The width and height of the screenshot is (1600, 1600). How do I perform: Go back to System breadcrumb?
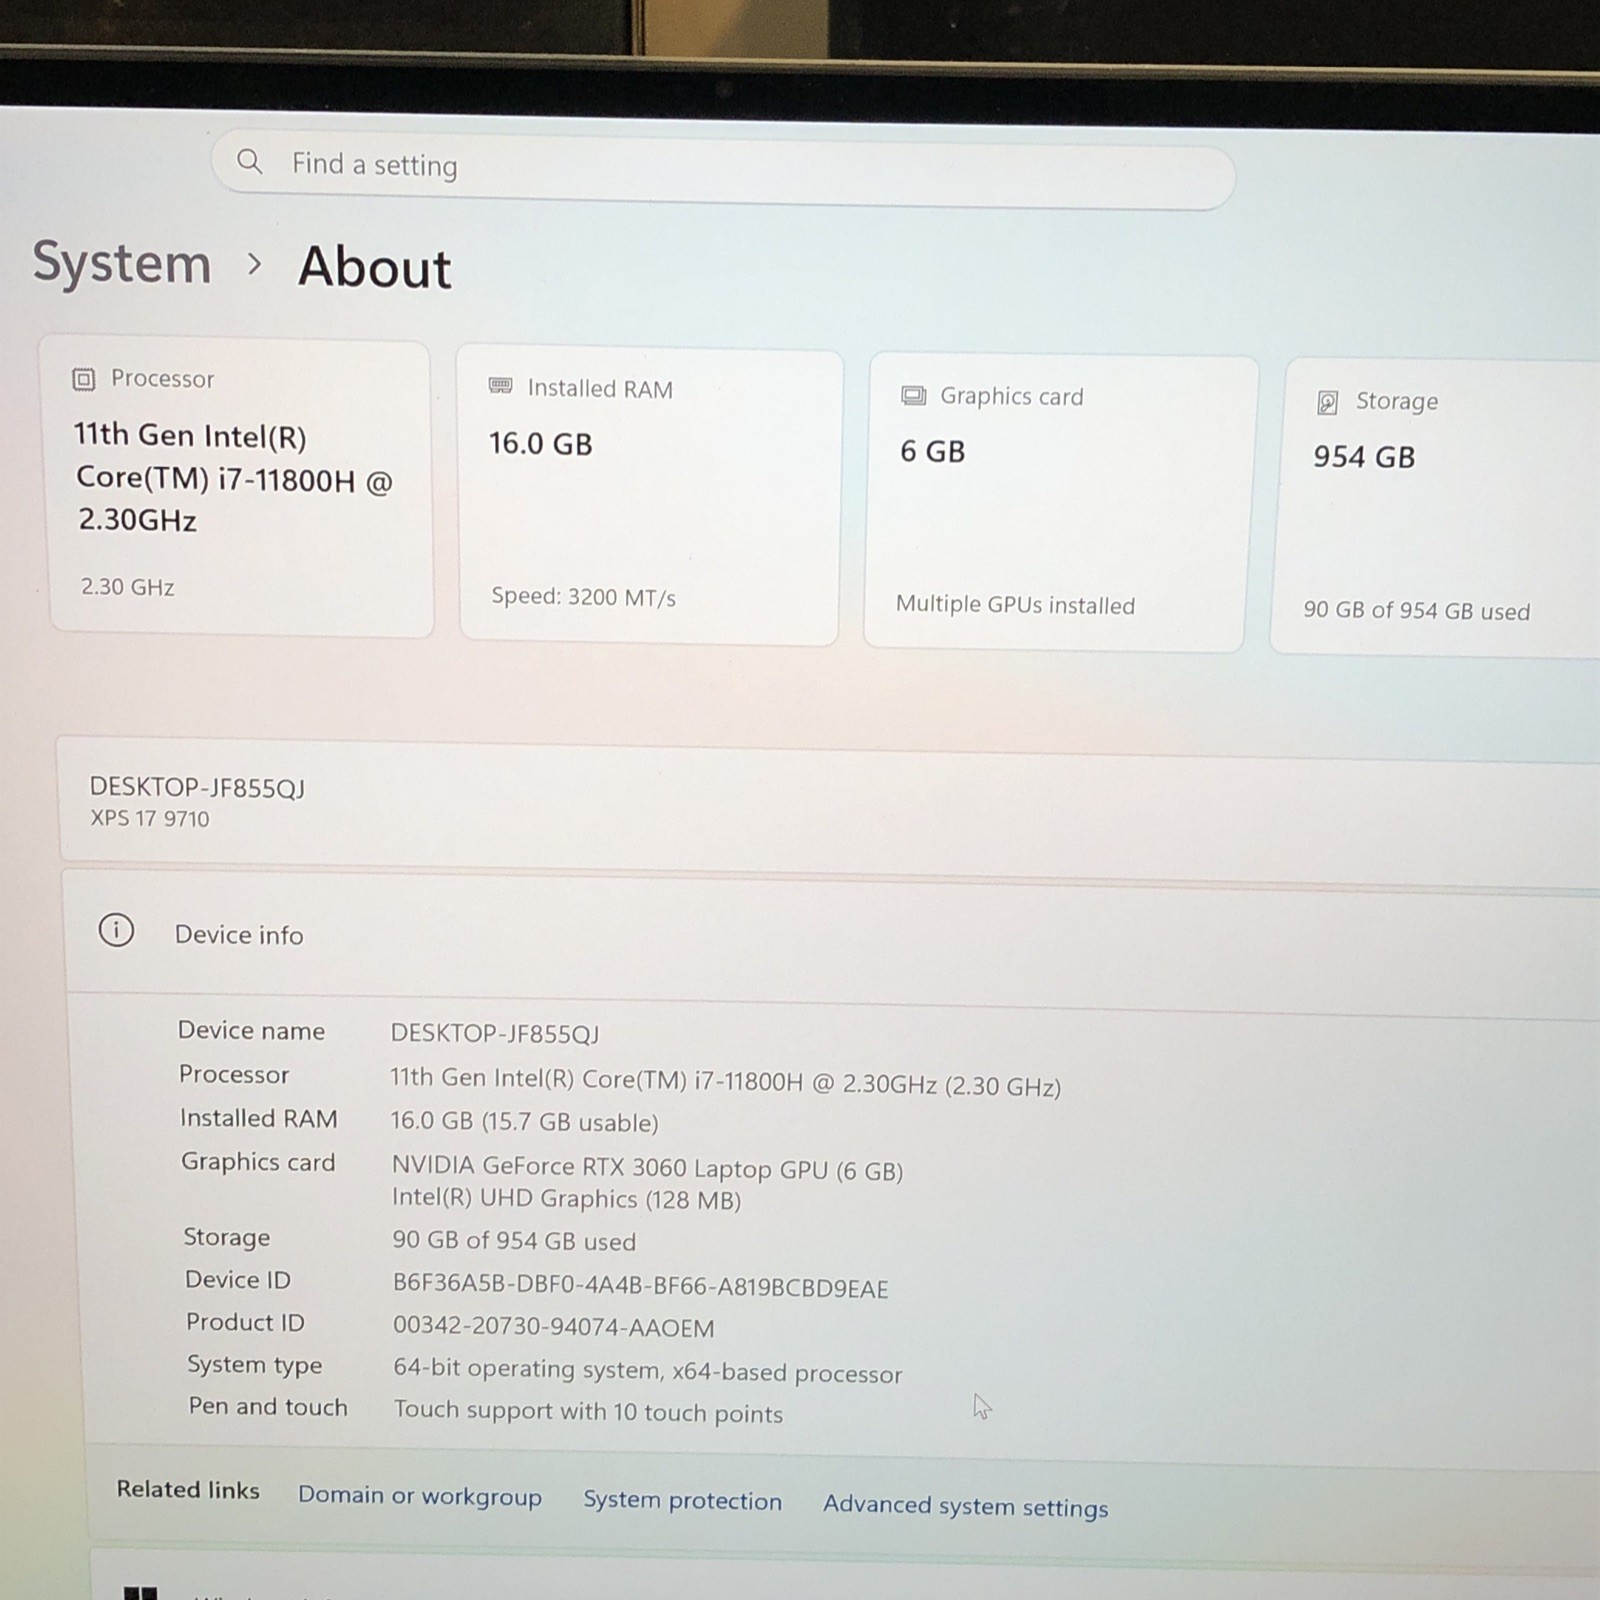pyautogui.click(x=122, y=263)
